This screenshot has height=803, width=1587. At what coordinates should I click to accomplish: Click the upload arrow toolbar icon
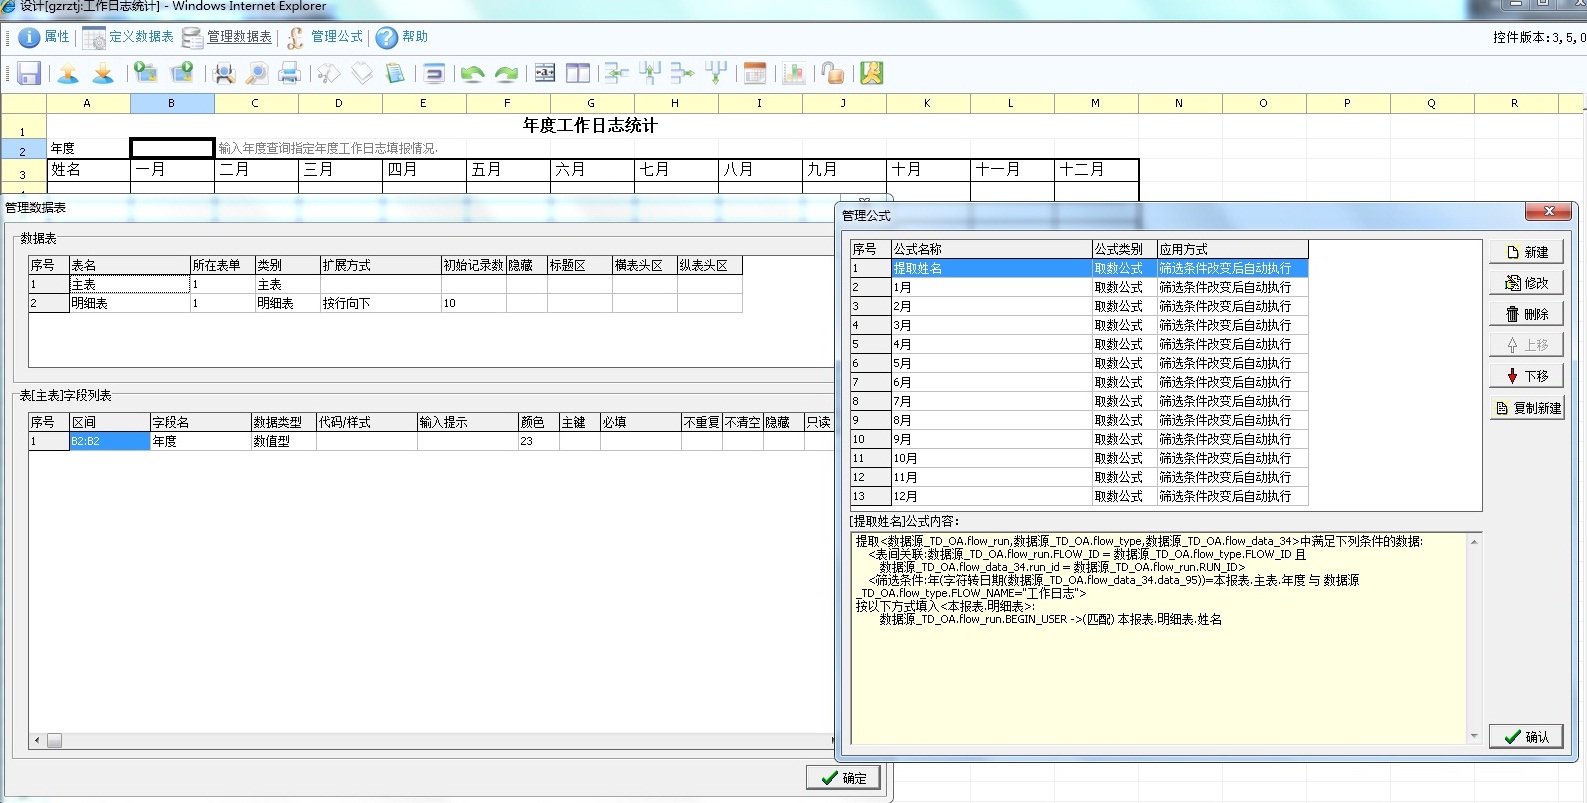click(x=68, y=73)
